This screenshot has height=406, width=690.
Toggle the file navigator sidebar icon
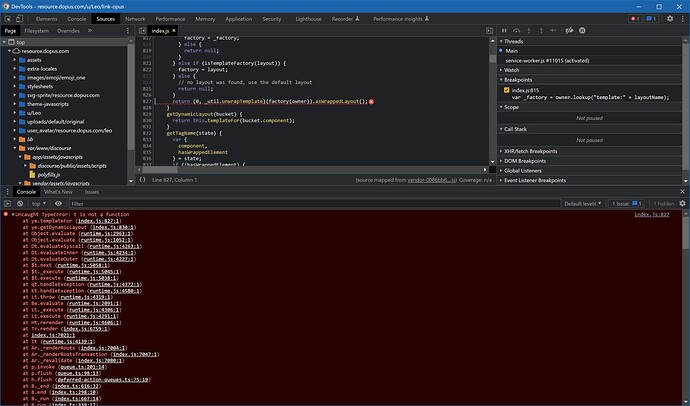click(142, 31)
